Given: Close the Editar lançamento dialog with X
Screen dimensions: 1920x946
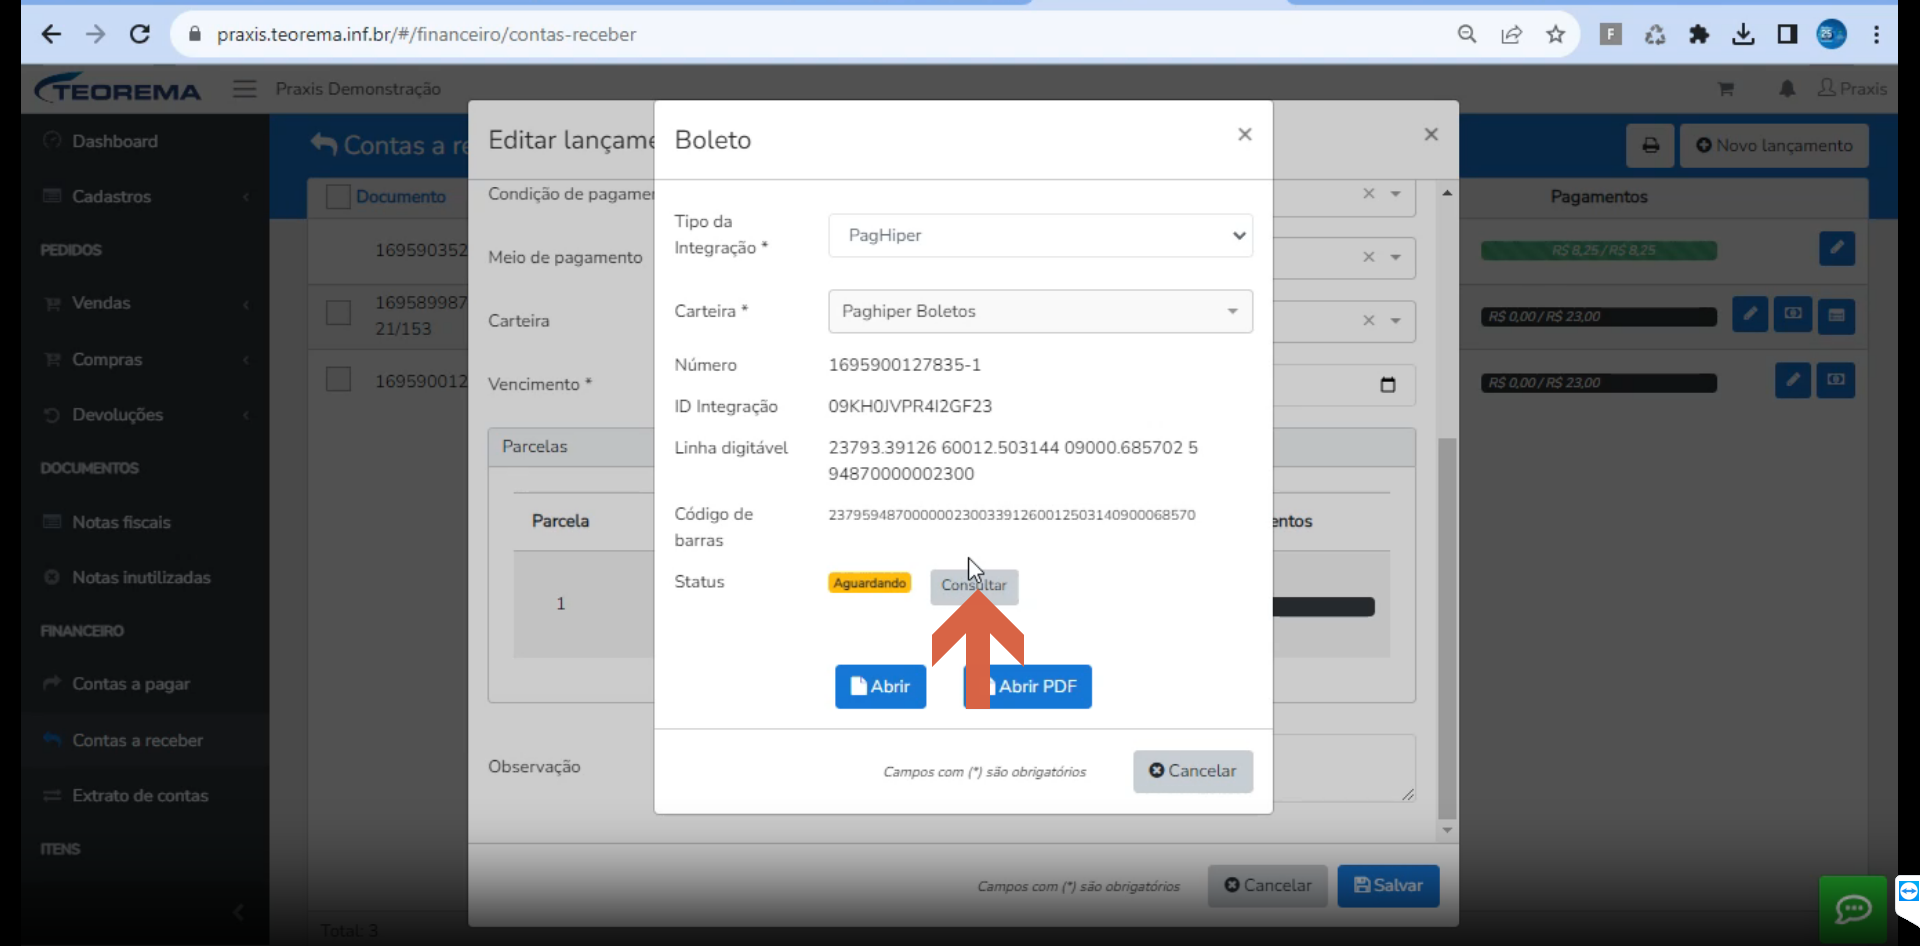Looking at the screenshot, I should pyautogui.click(x=1431, y=134).
